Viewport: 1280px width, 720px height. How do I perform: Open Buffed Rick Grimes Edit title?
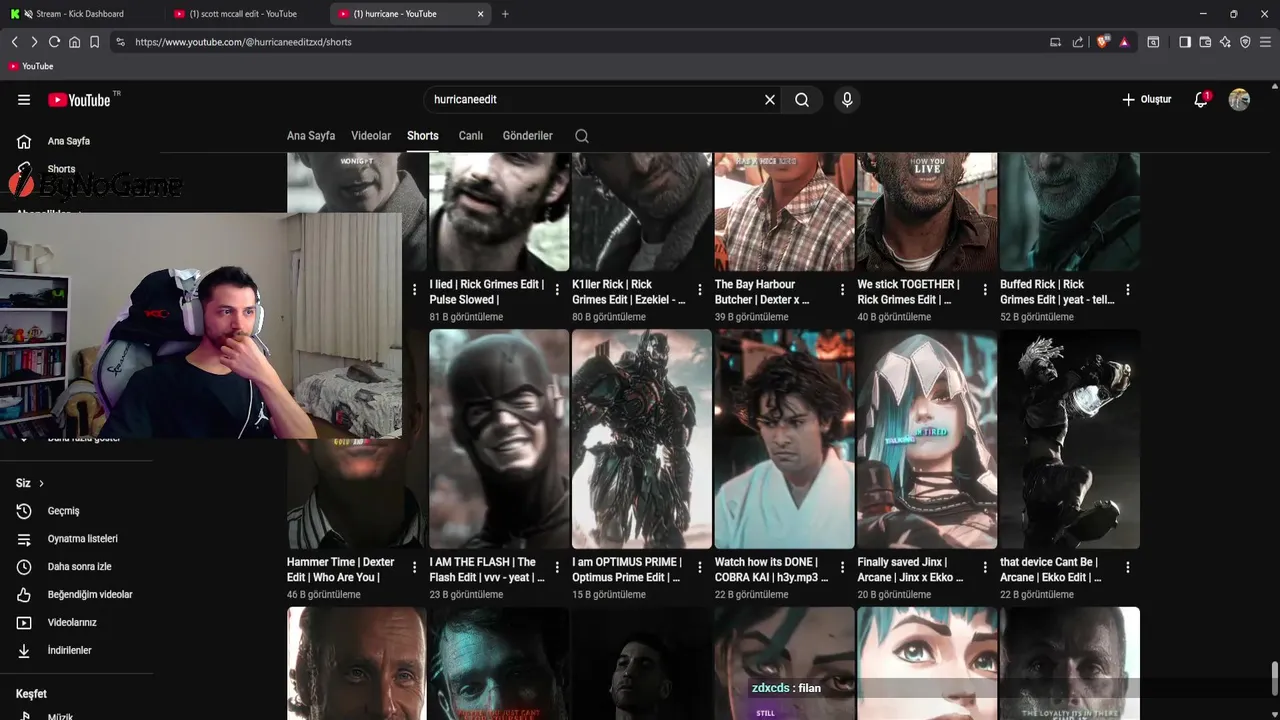[x=1057, y=292]
